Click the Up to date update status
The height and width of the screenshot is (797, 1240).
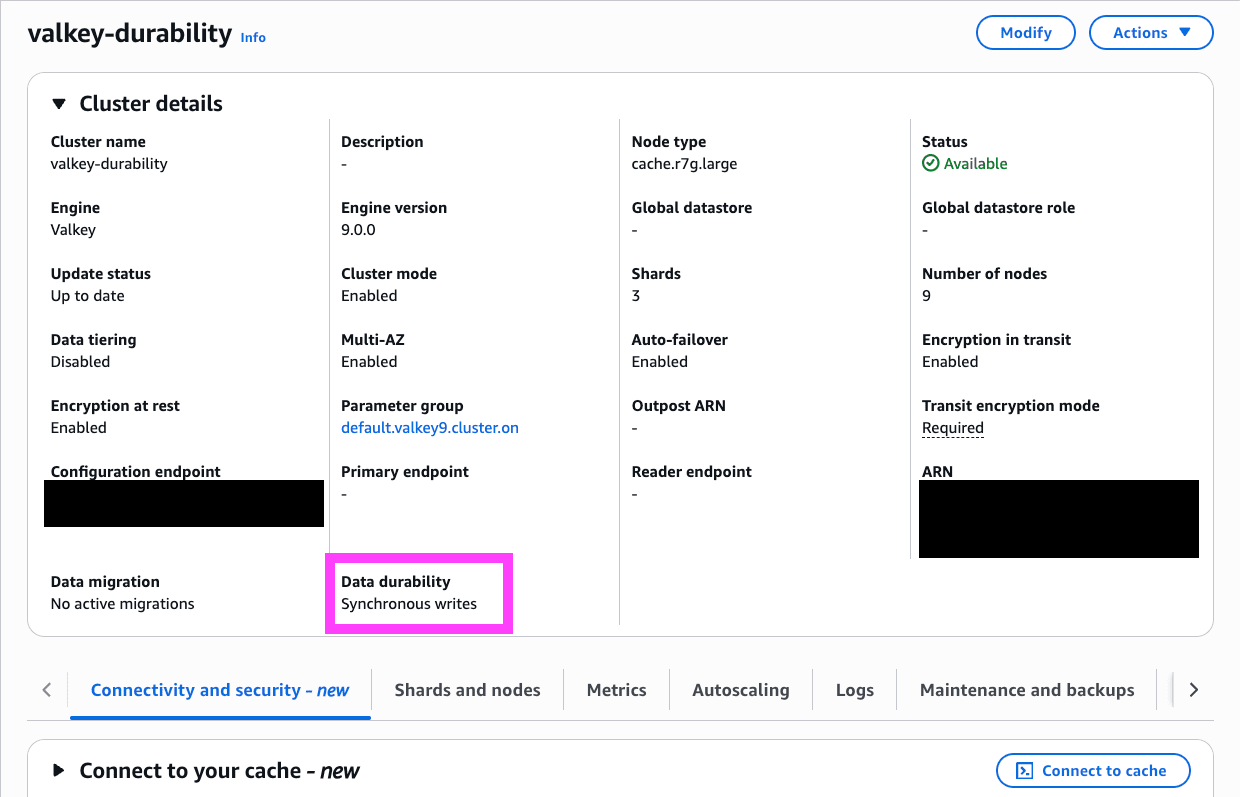click(88, 296)
